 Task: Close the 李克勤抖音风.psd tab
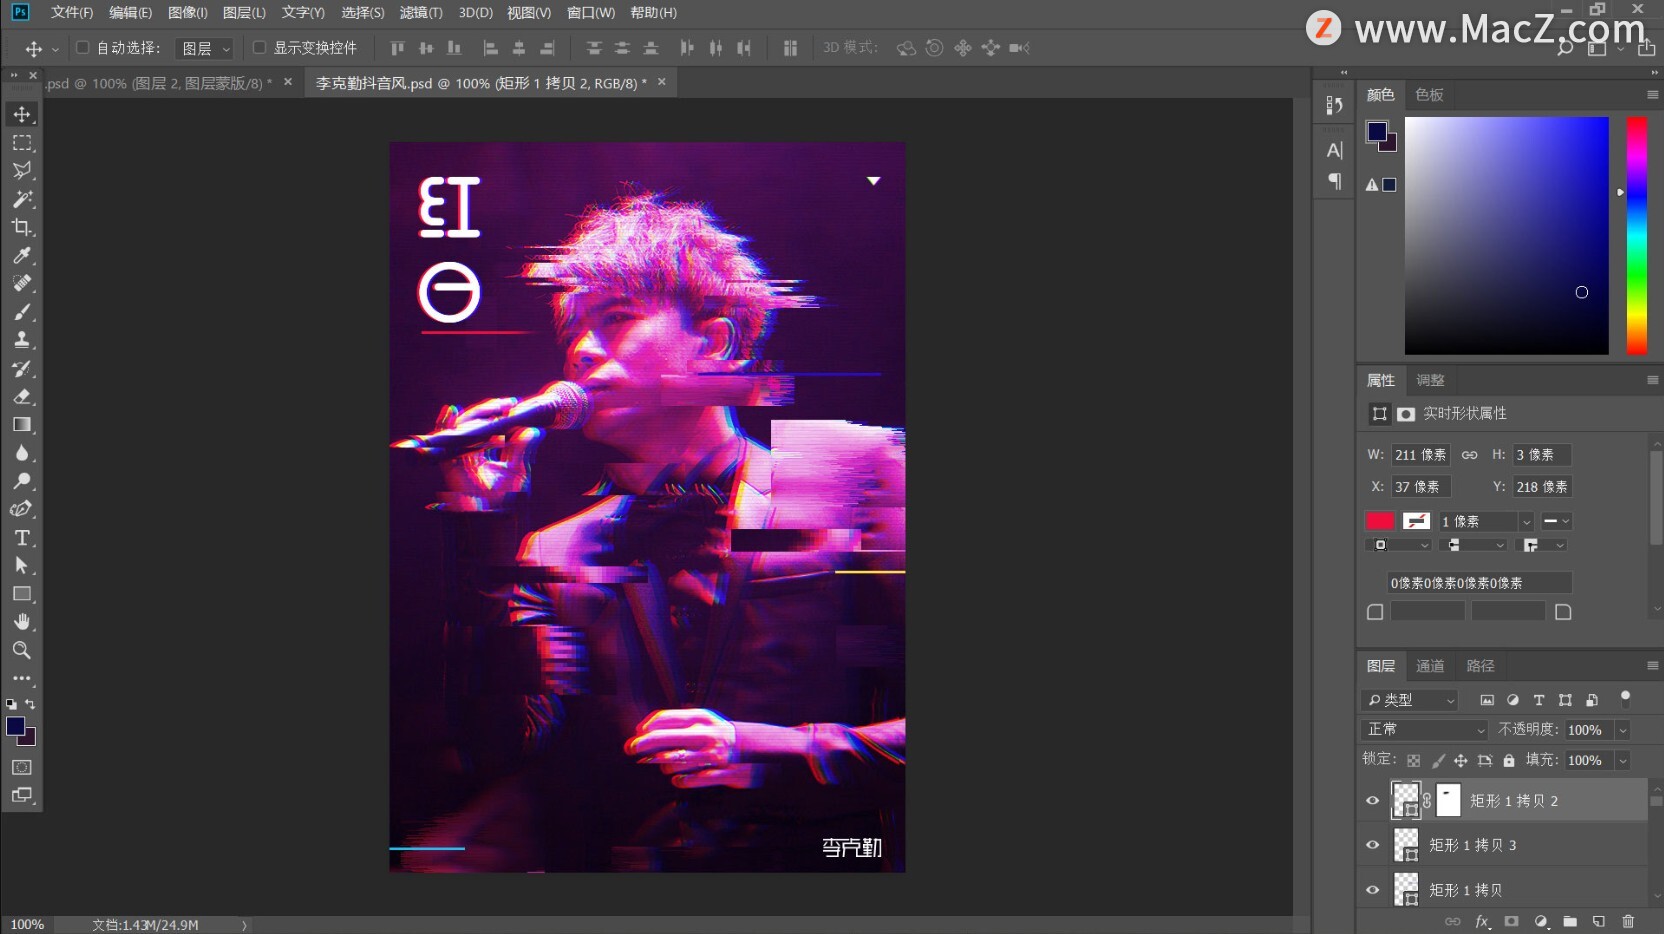point(661,82)
